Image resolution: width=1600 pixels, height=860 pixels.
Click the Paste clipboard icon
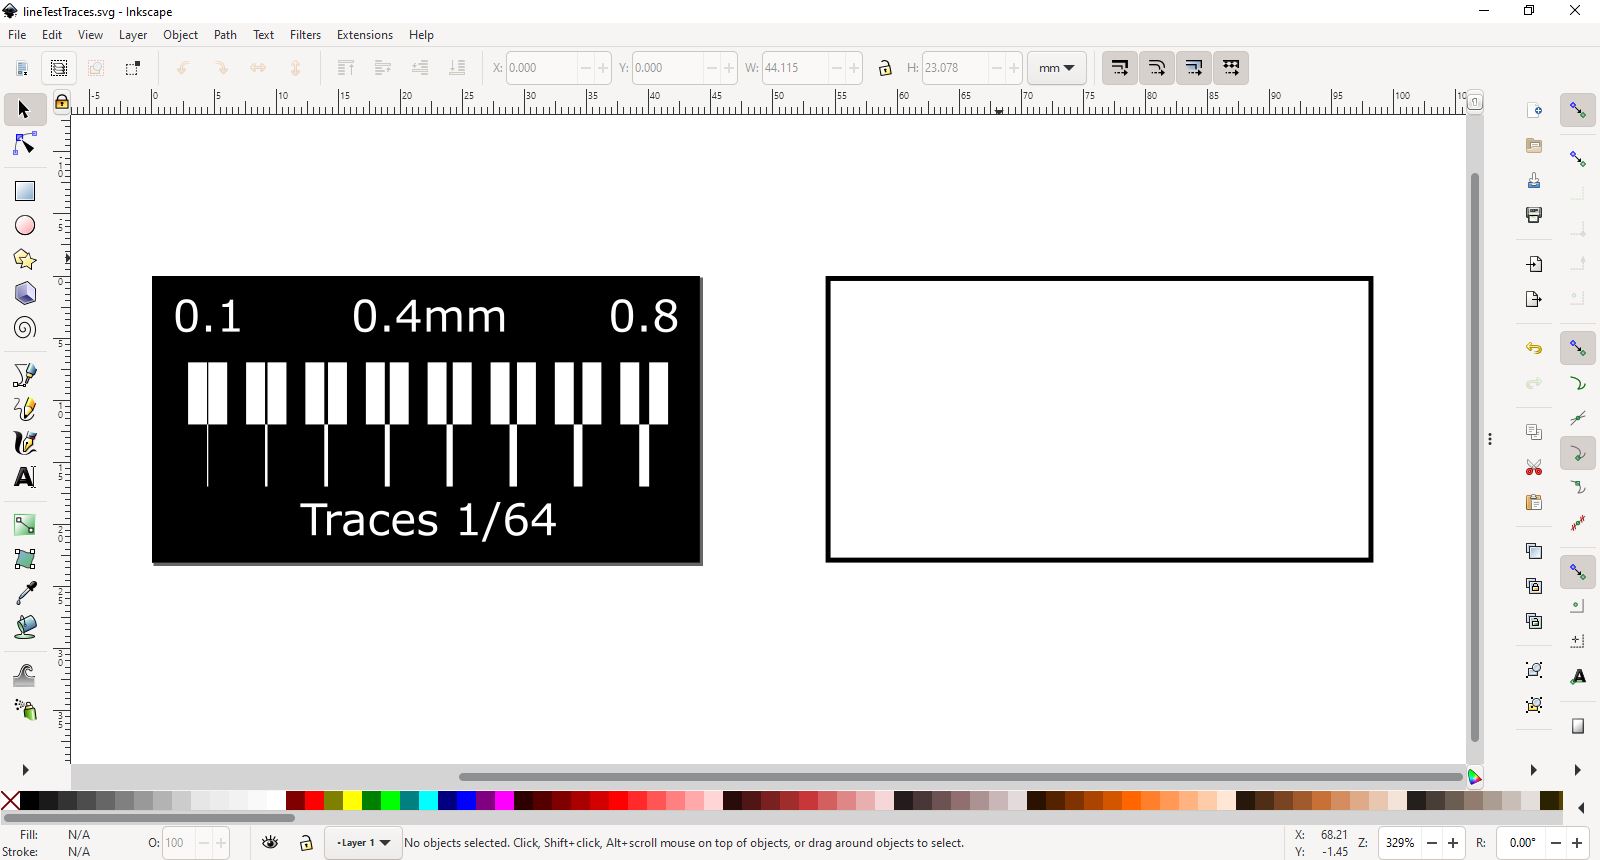[1534, 502]
